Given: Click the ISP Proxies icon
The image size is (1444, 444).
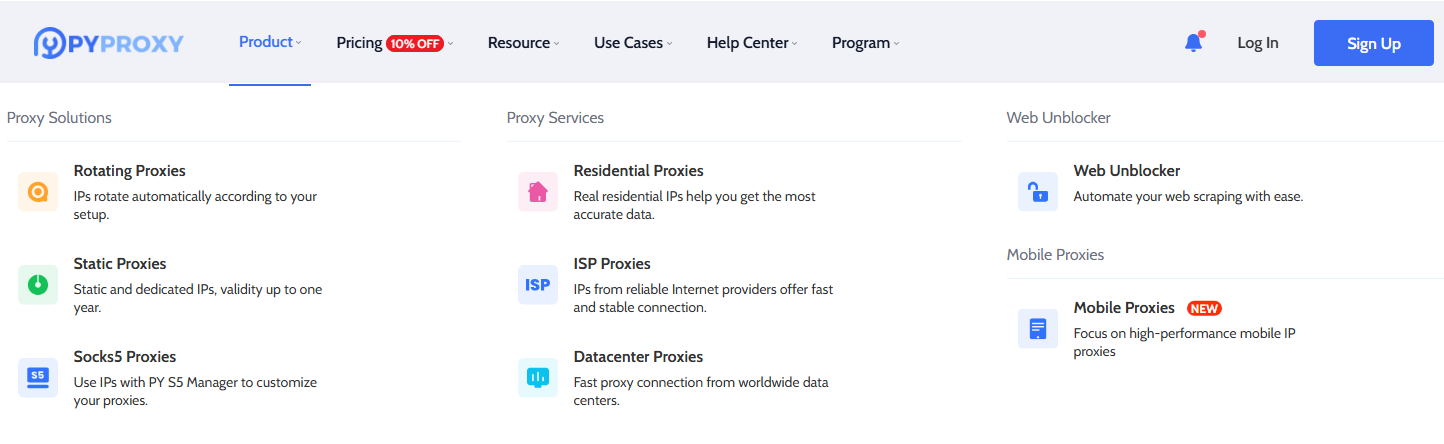Looking at the screenshot, I should [x=538, y=285].
